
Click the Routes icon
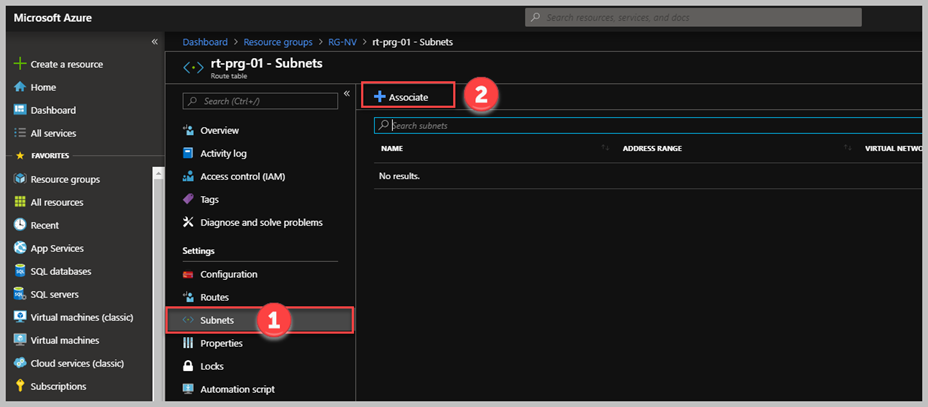point(188,297)
